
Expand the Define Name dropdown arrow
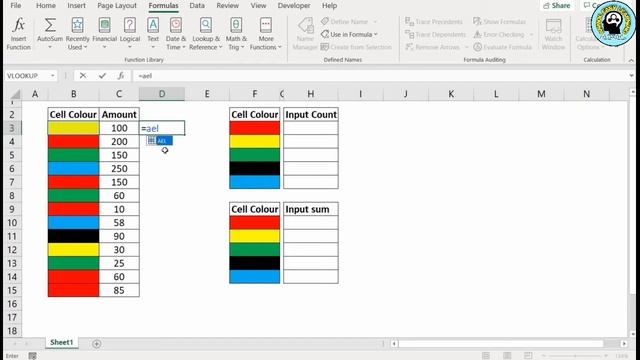pyautogui.click(x=375, y=22)
